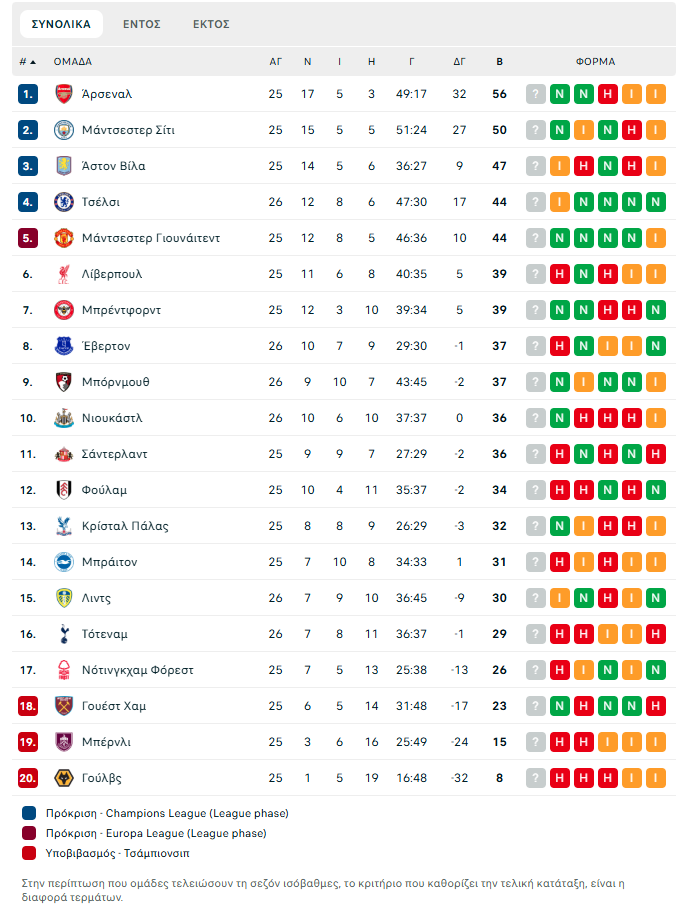The width and height of the screenshot is (688, 913).
Task: Click the Arsenal club crest icon
Action: (64, 94)
